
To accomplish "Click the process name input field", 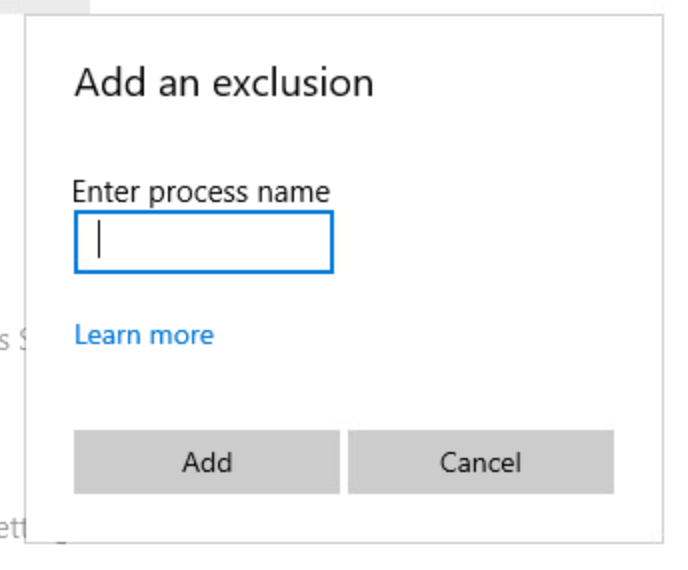I will coord(203,242).
